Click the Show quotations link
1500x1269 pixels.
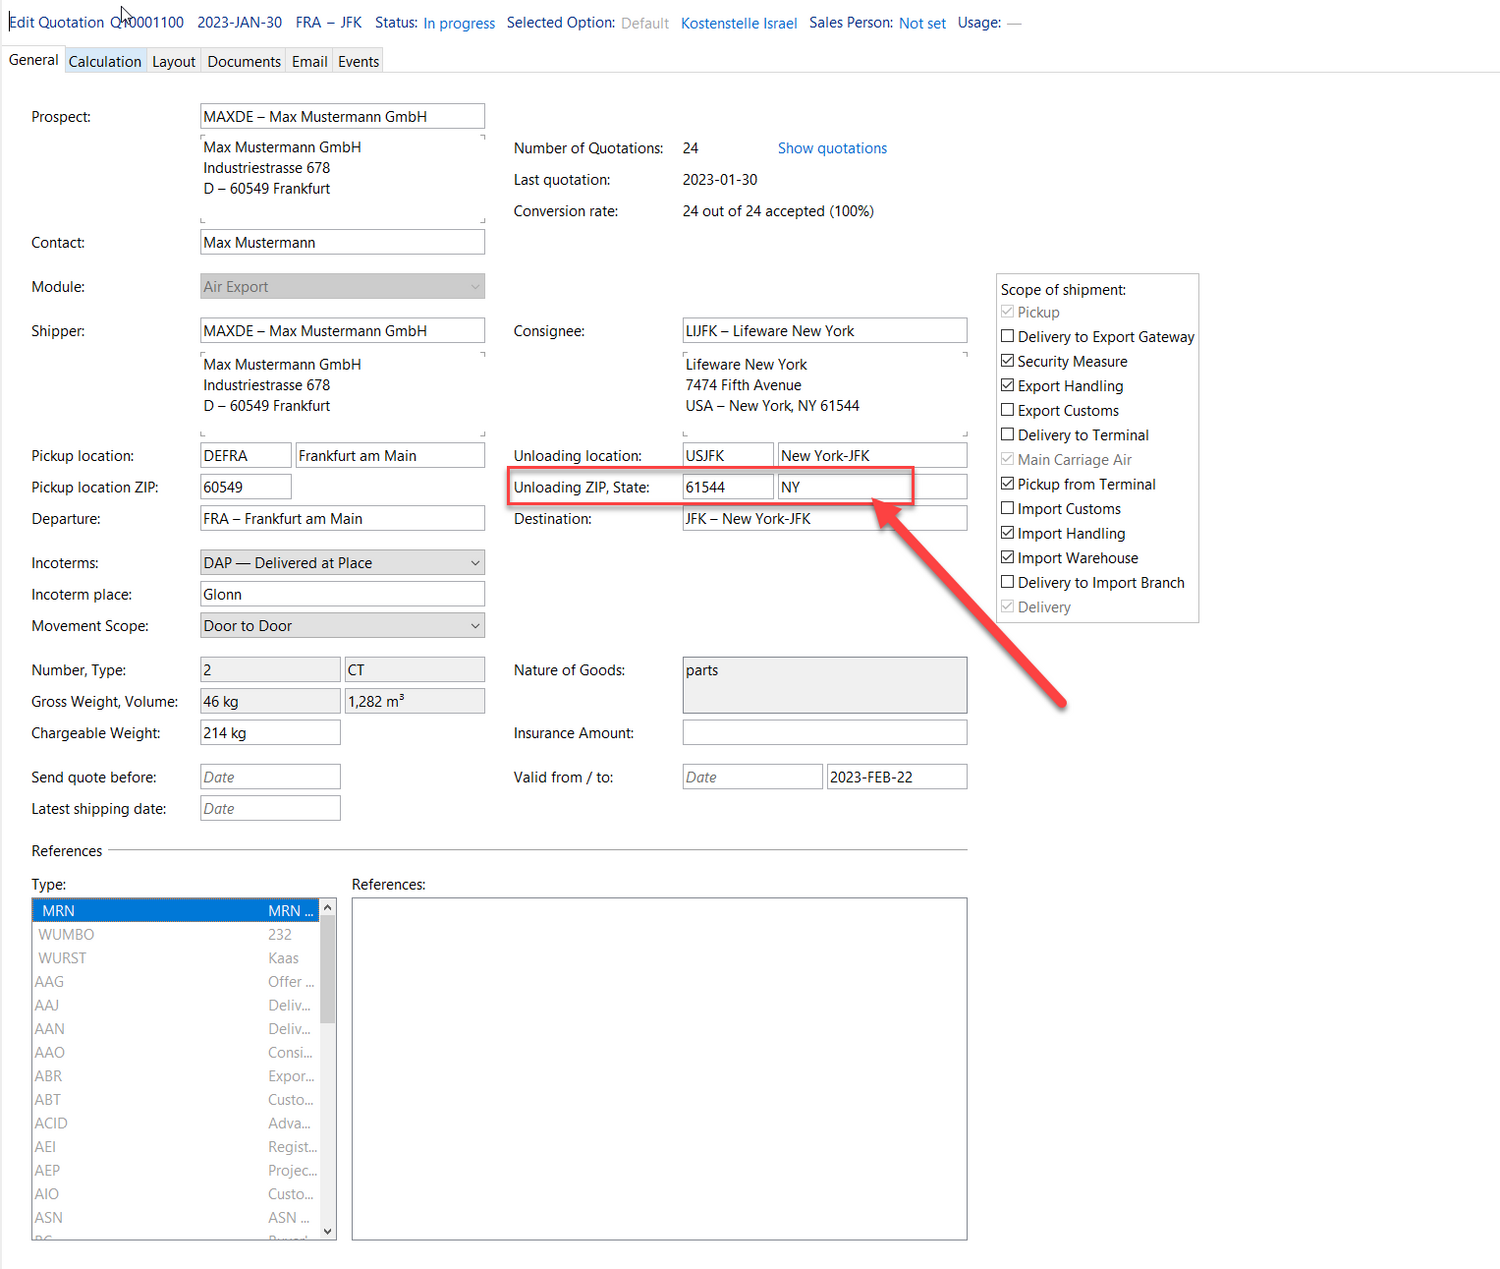[832, 148]
